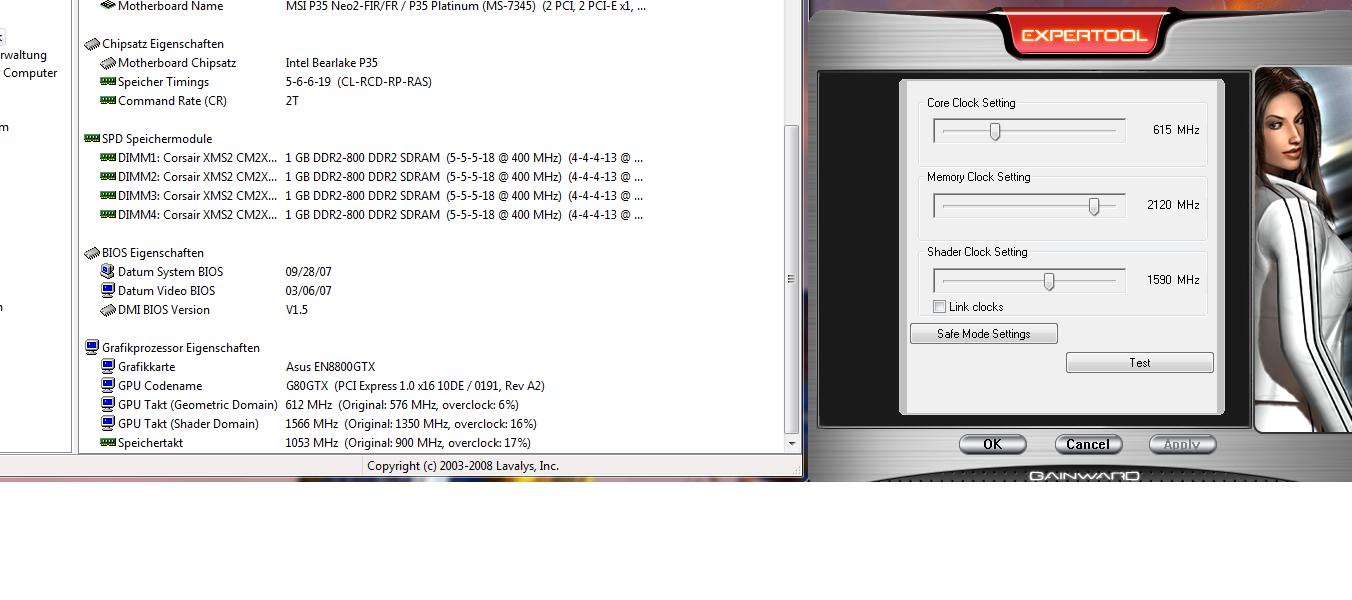Click the DMI BIOS Version icon

108,310
